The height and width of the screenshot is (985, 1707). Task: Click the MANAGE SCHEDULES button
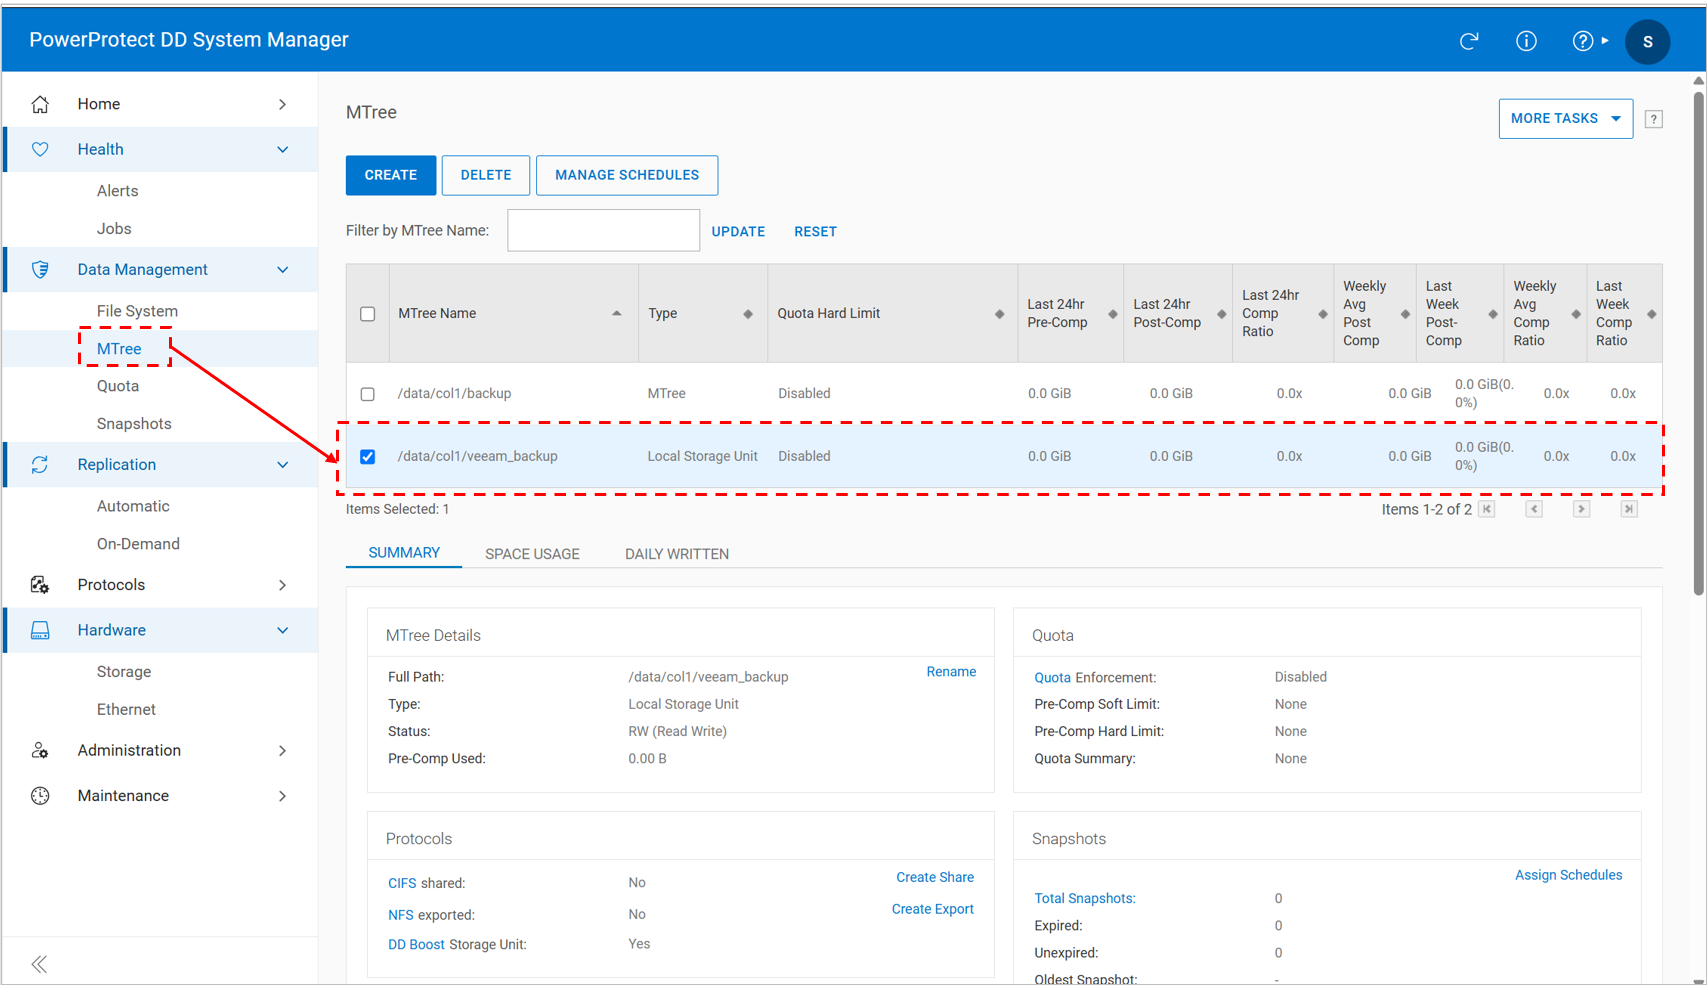pyautogui.click(x=627, y=175)
